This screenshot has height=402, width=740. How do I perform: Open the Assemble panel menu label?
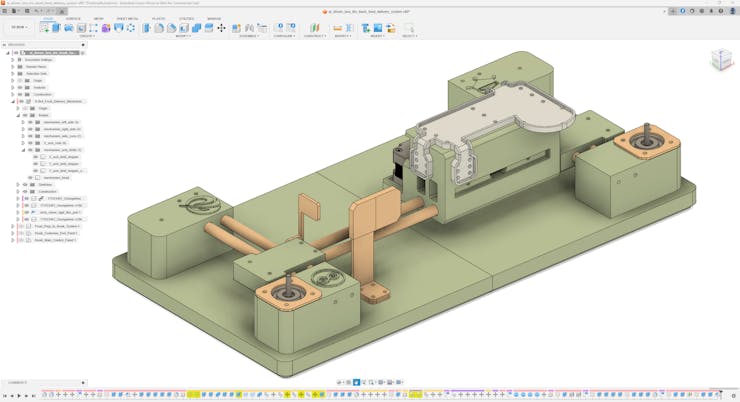[249, 36]
